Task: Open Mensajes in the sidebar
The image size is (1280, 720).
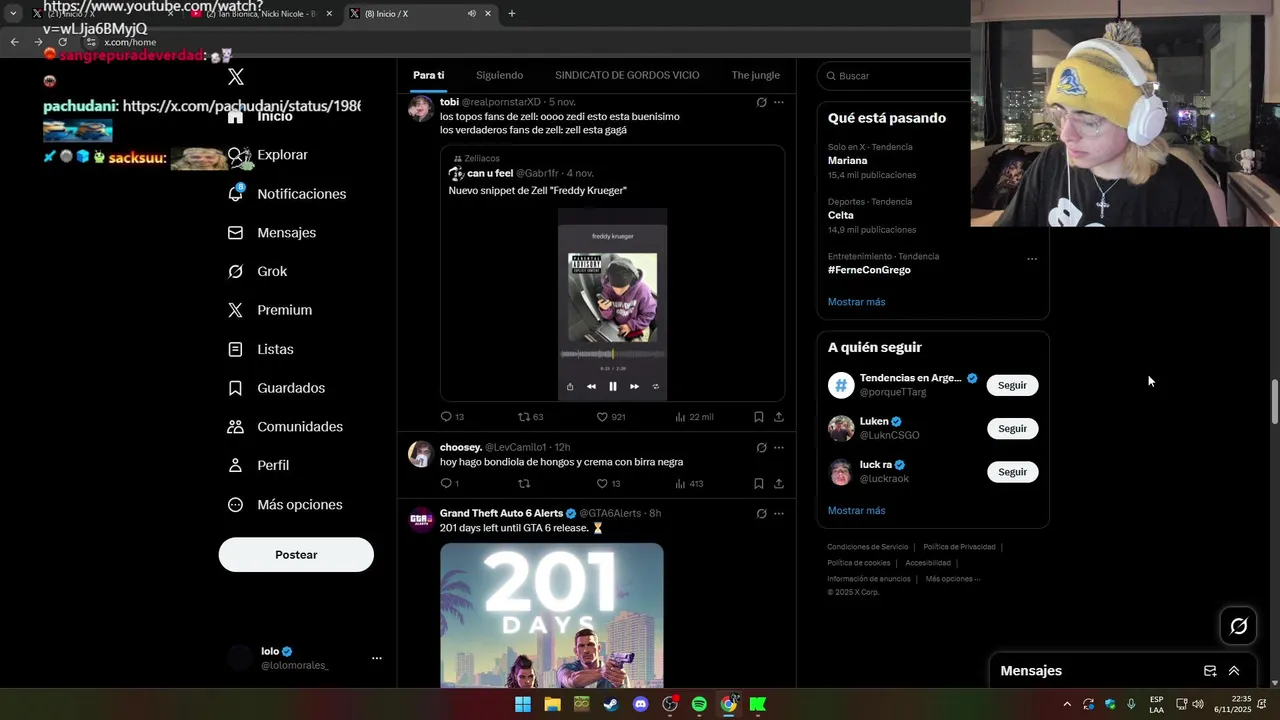Action: 272,233
